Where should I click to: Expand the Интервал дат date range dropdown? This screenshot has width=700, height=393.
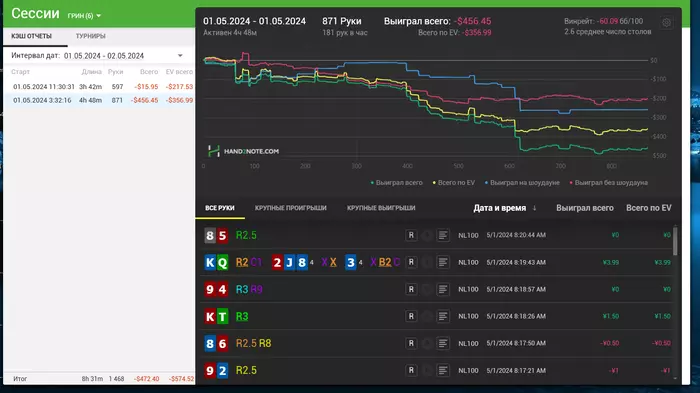180,56
